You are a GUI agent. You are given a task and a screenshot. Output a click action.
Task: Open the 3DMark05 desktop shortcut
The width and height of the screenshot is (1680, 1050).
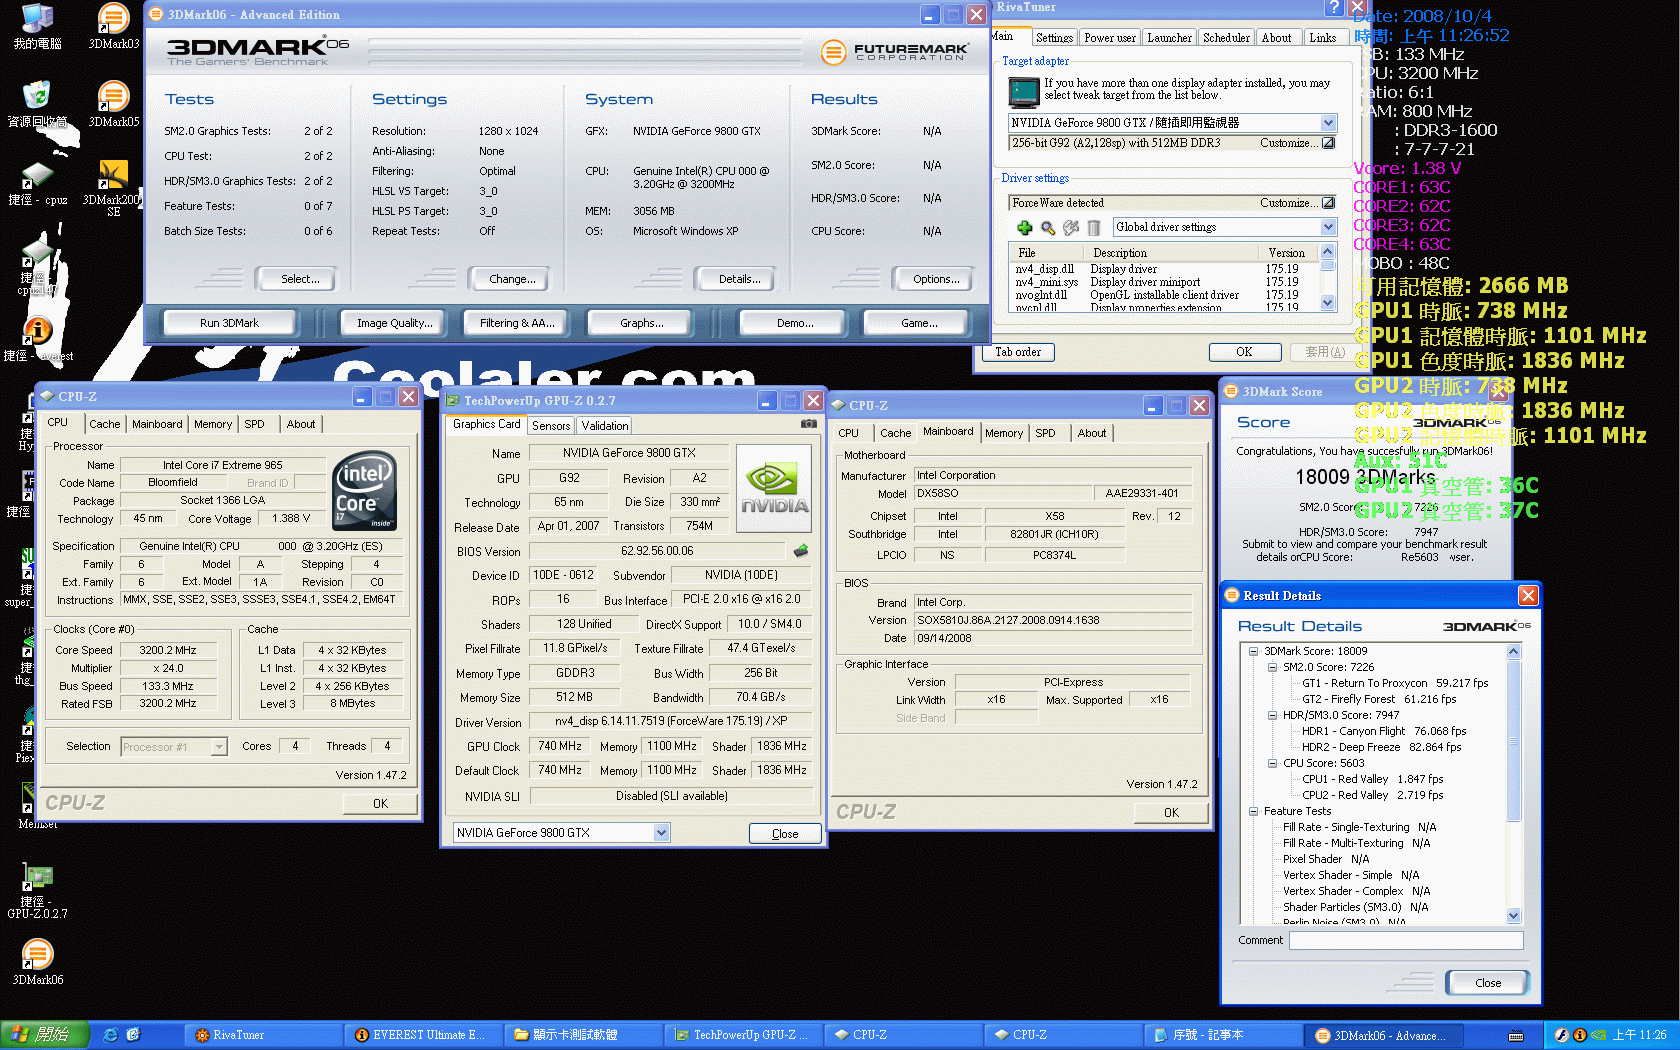click(113, 104)
